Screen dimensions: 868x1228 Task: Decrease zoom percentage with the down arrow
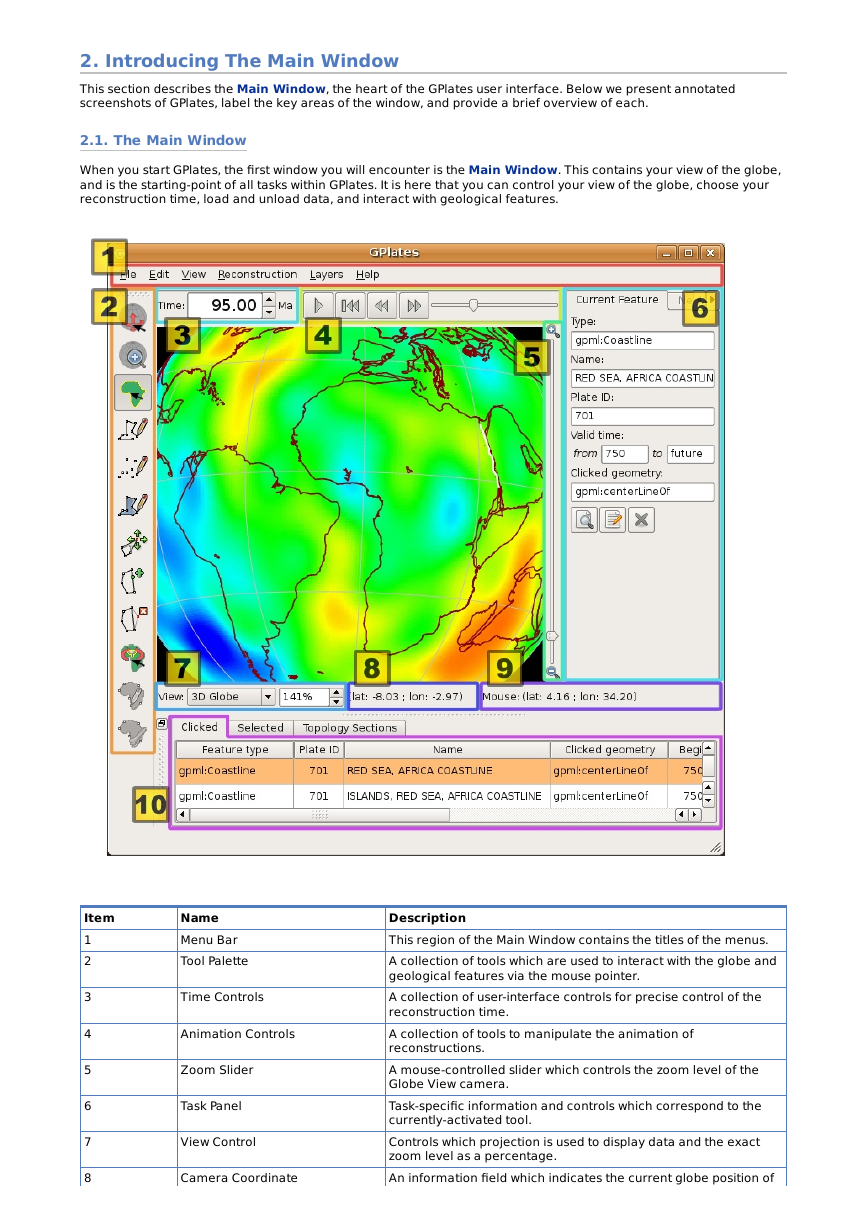point(337,702)
